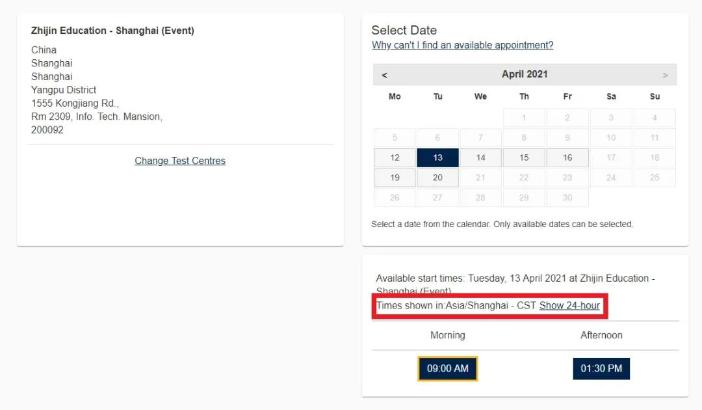Click April 21 on the calendar

pyautogui.click(x=481, y=178)
